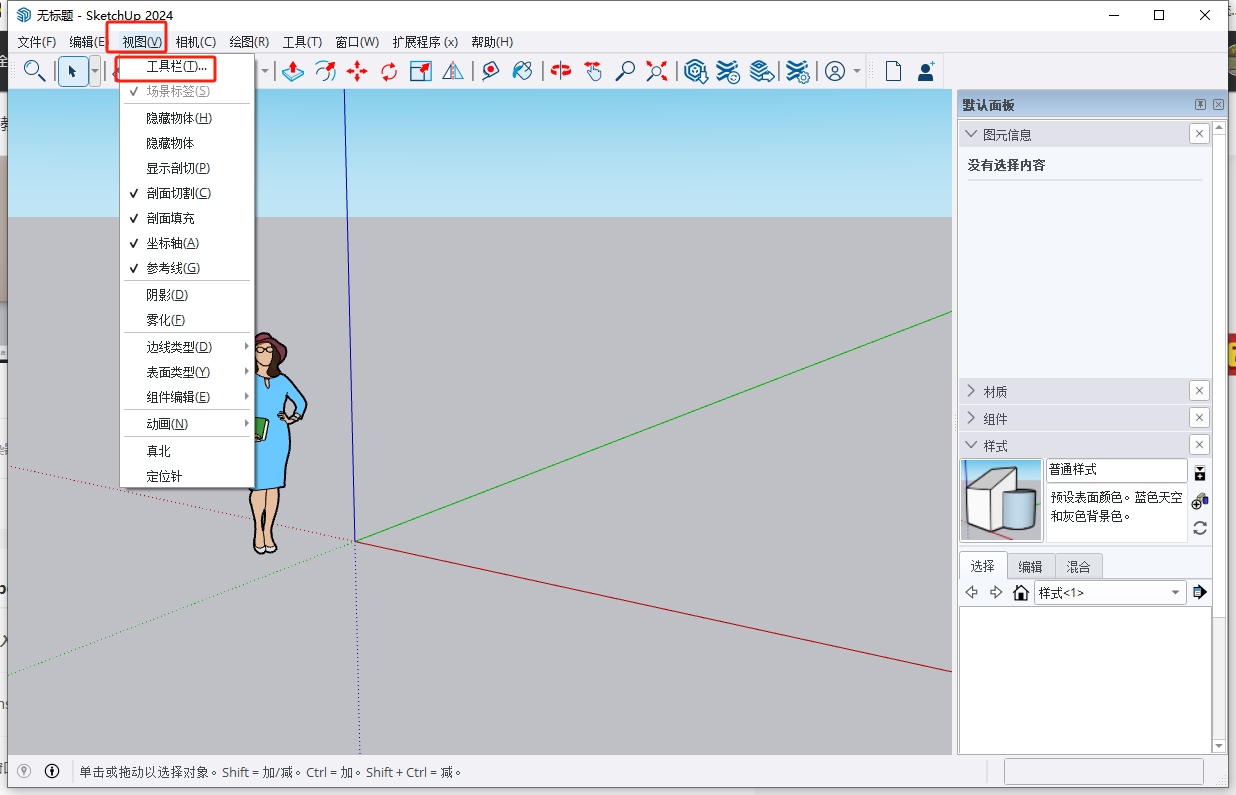Toggle 参考线(G) visibility

coord(187,268)
